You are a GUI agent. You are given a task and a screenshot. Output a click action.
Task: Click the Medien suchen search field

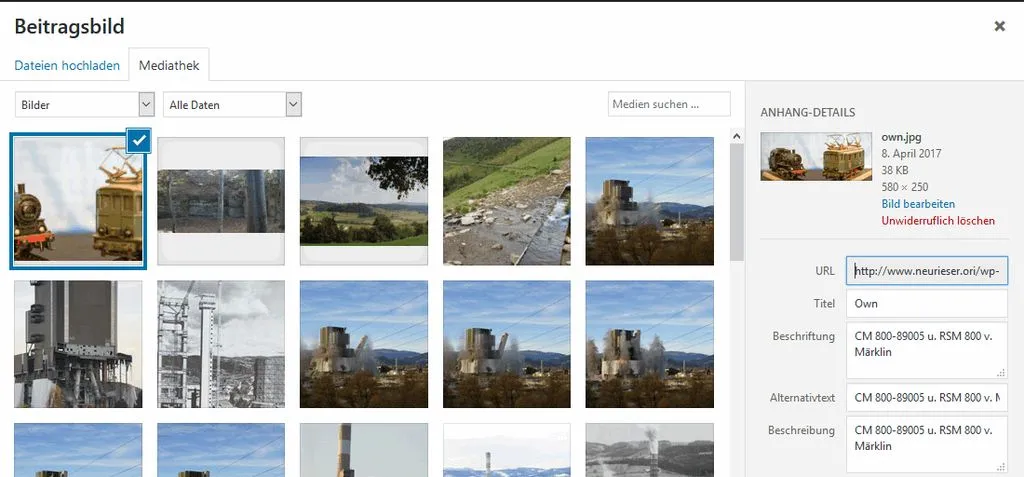point(669,105)
